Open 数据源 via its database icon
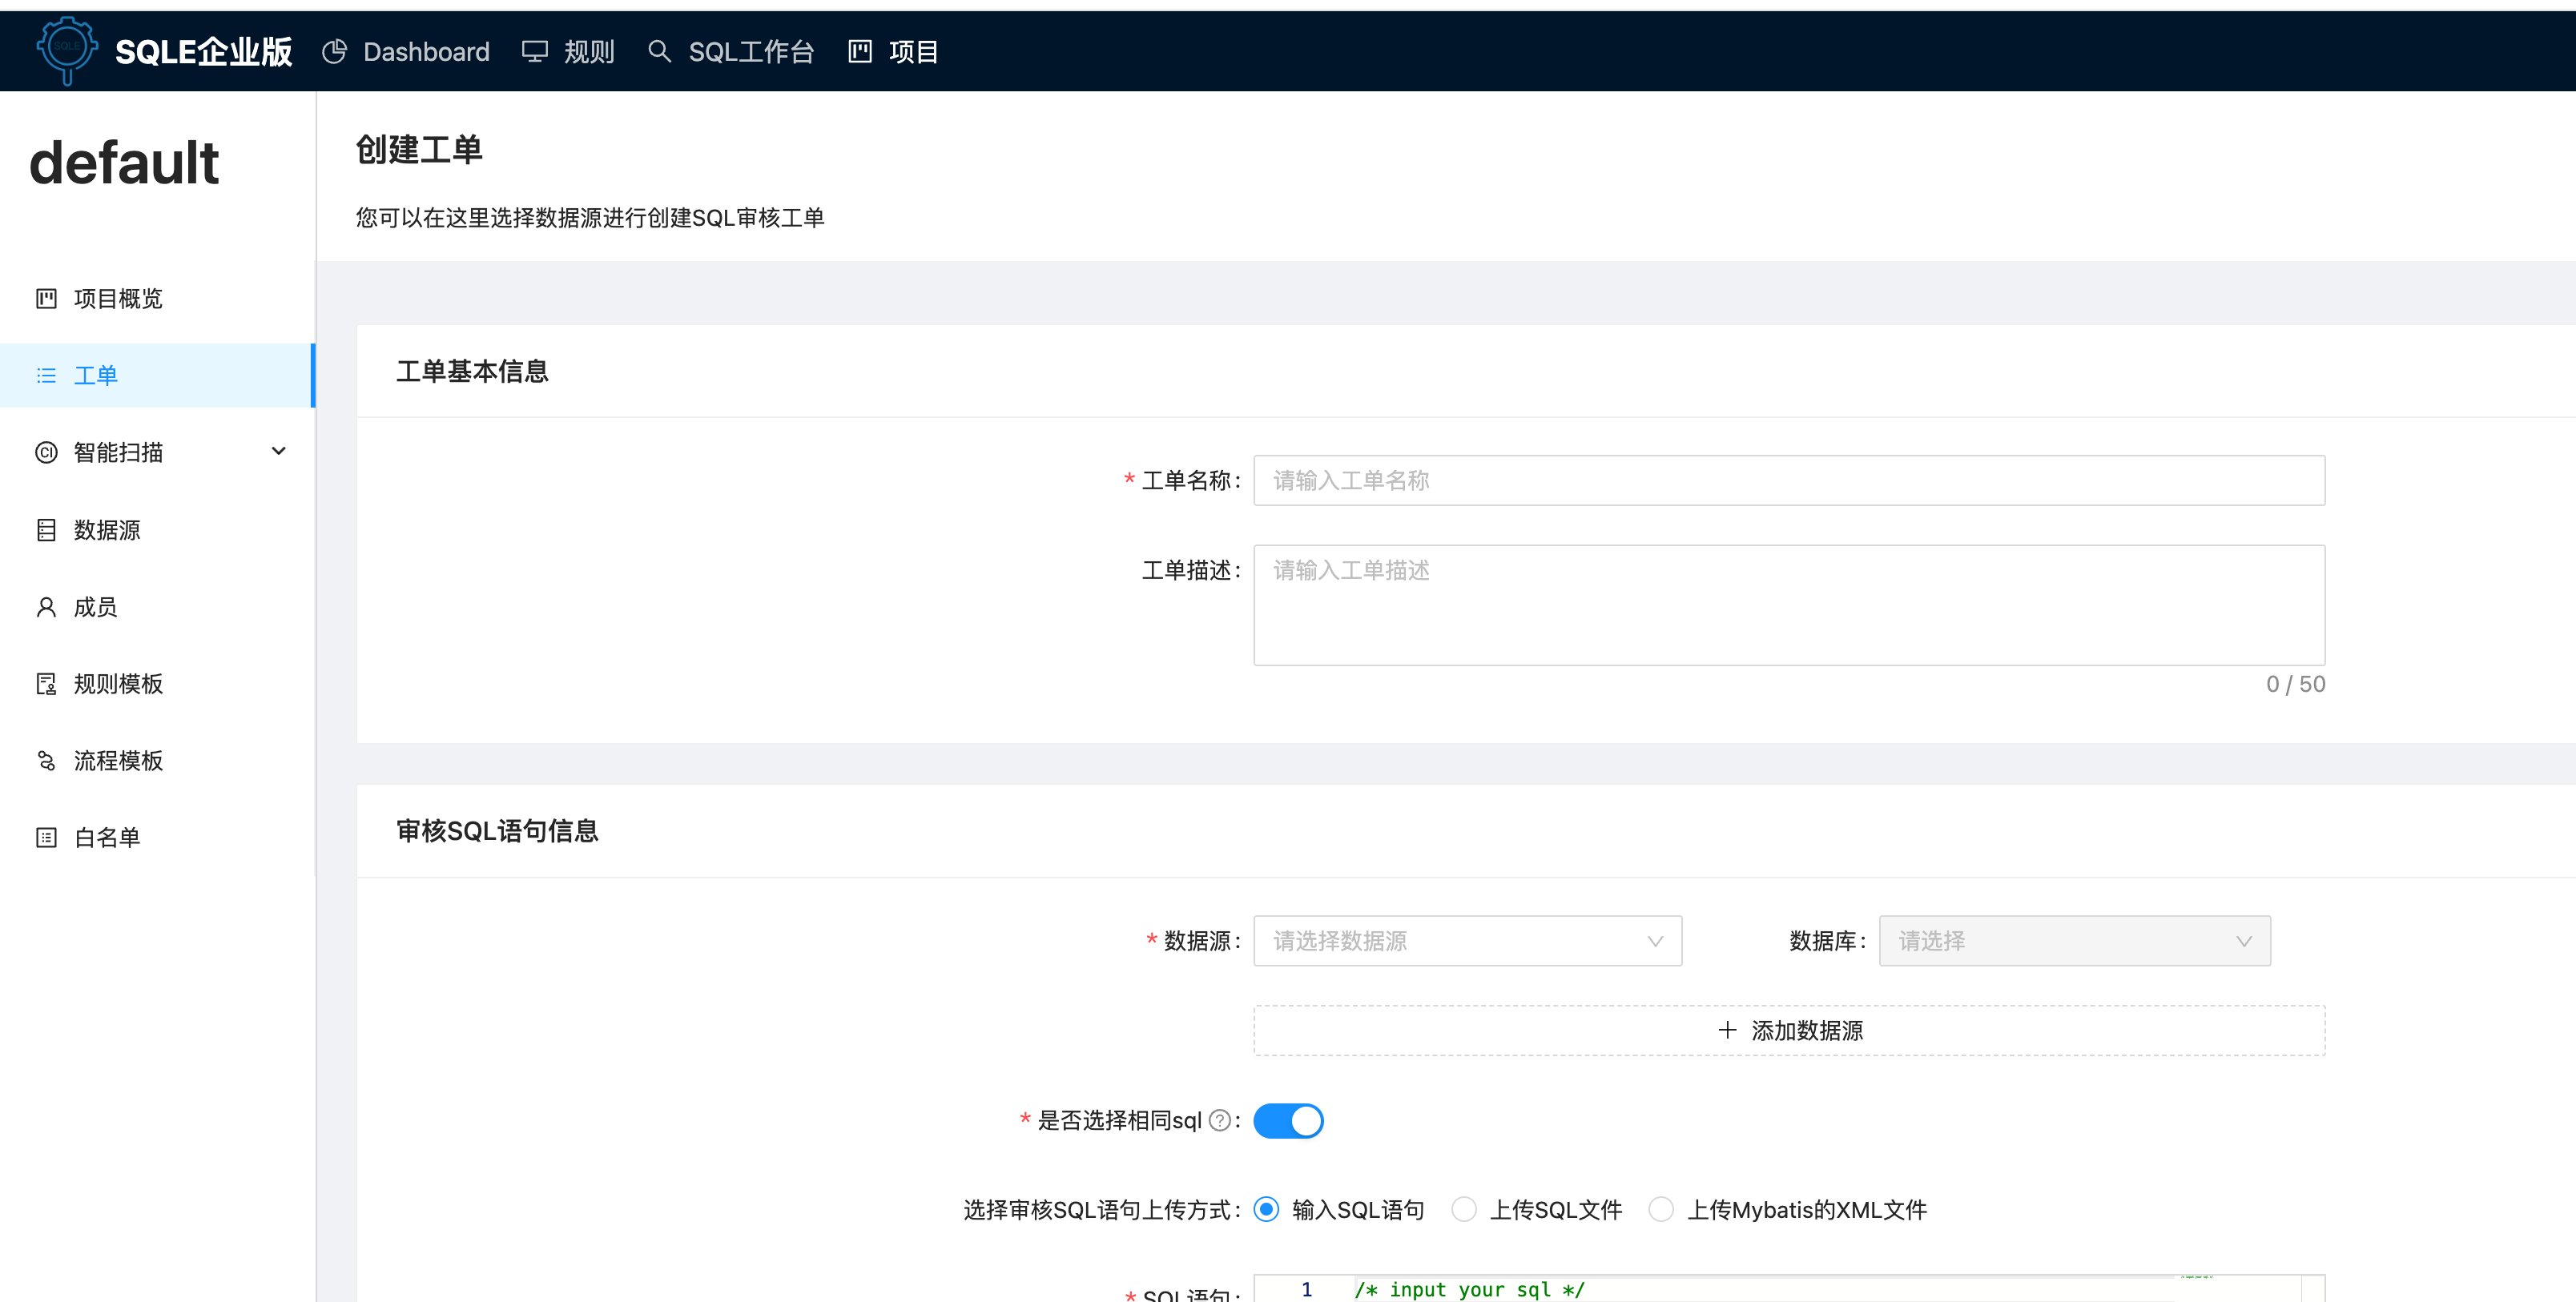 point(46,529)
